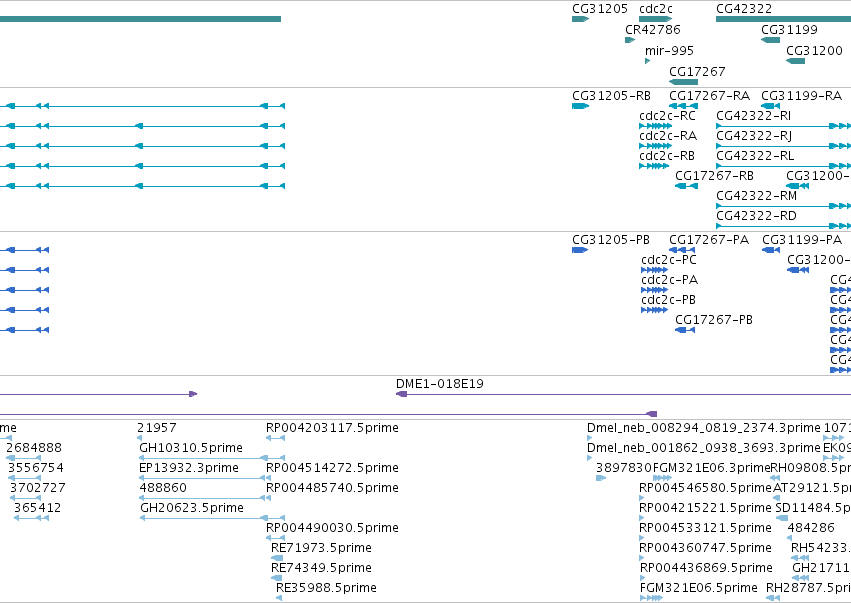Click the 3556754 feature label
851x603 pixels.
tap(35, 467)
